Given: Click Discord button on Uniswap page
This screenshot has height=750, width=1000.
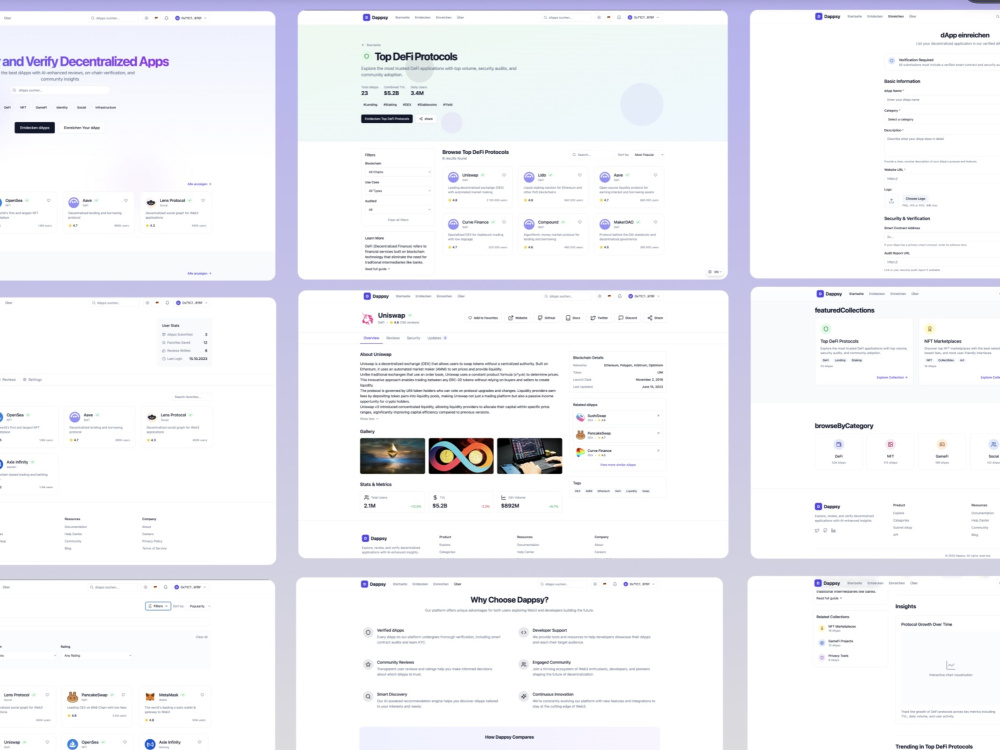Looking at the screenshot, I should click(x=628, y=318).
